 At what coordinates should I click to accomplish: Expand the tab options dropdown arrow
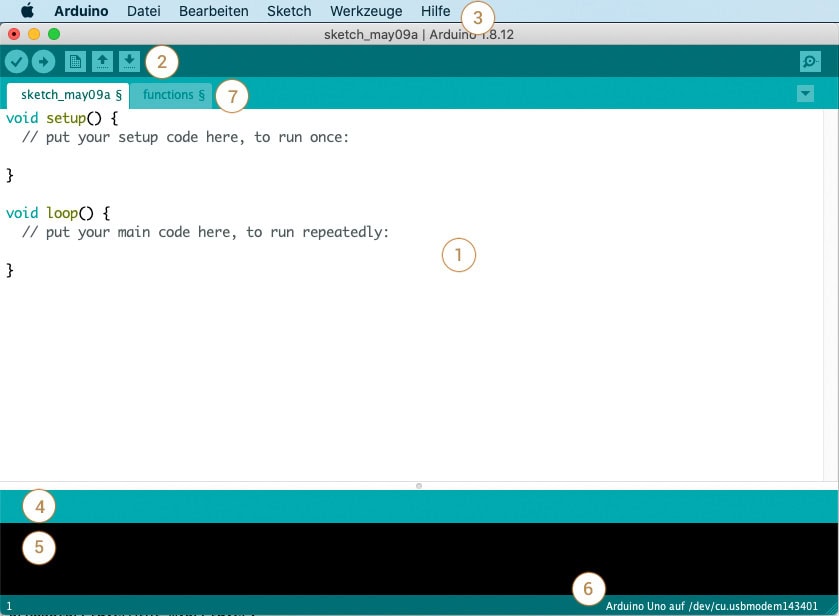click(x=805, y=94)
